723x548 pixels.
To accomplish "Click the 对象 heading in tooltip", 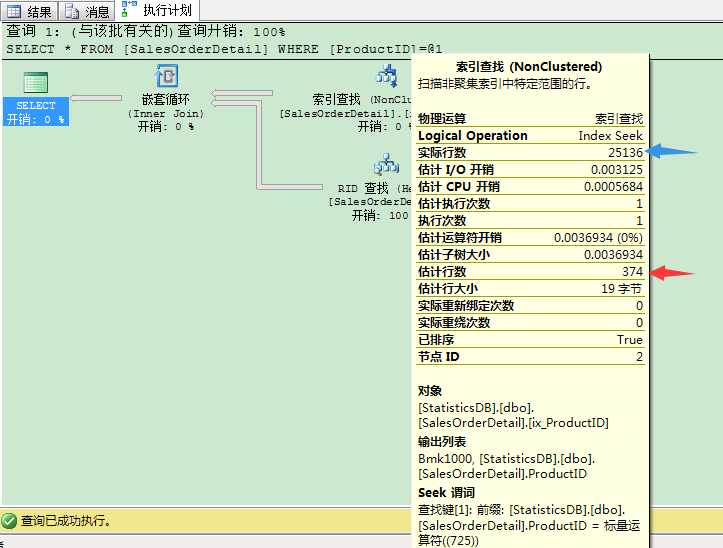I will coord(430,391).
